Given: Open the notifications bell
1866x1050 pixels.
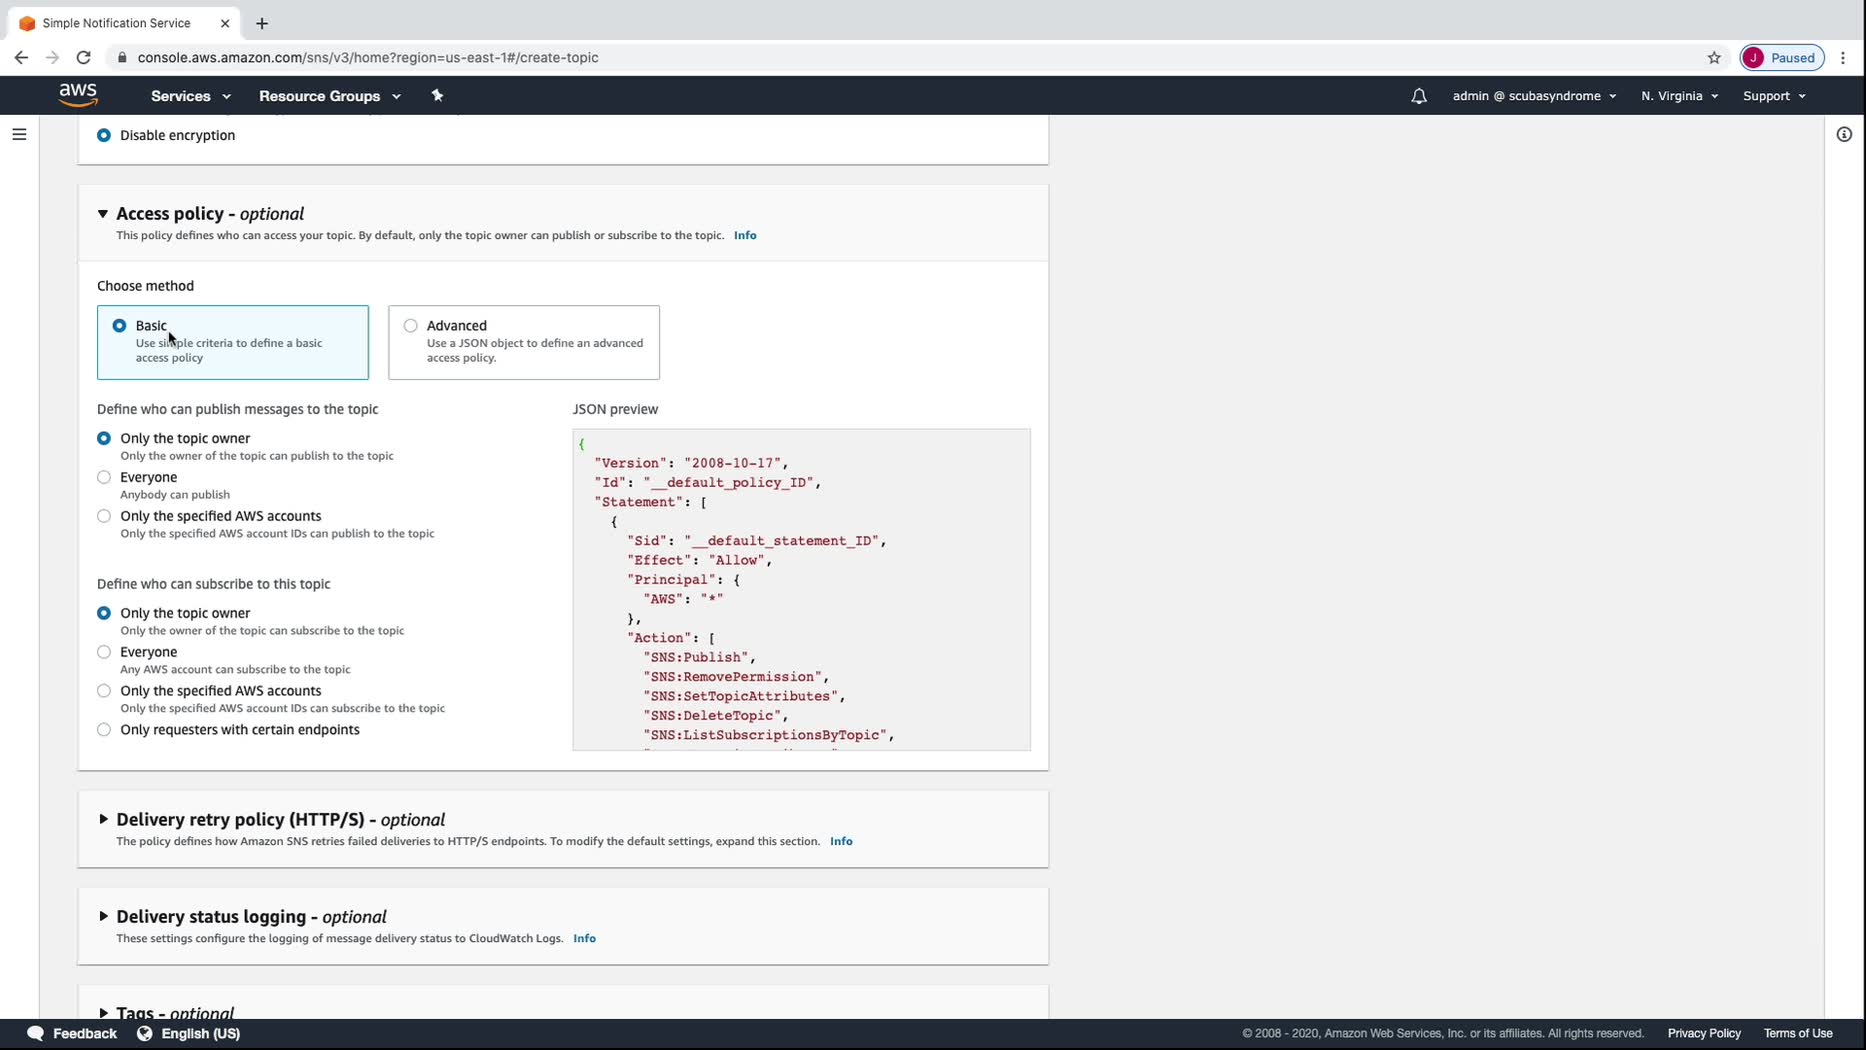Looking at the screenshot, I should [1419, 96].
